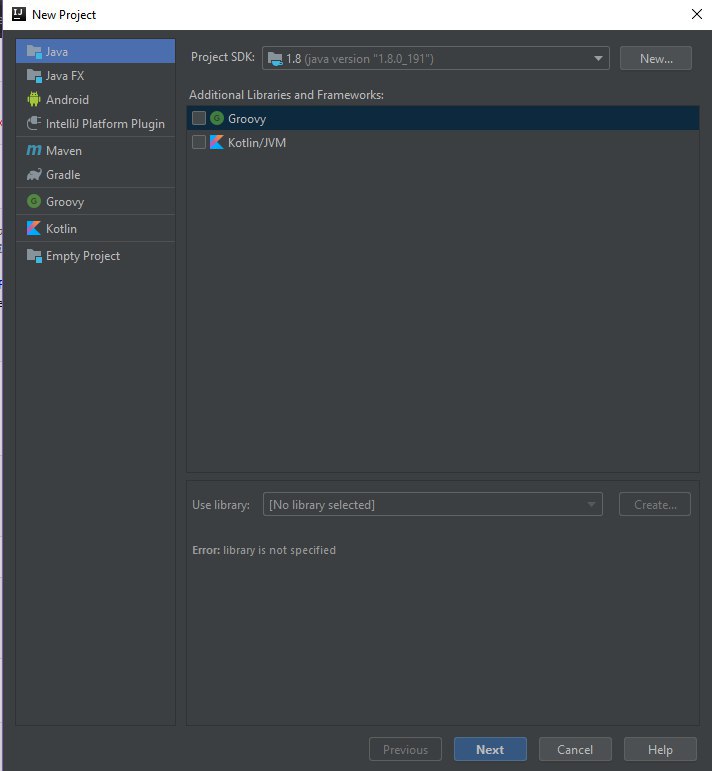Click the Previous button
712x771 pixels.
point(405,749)
